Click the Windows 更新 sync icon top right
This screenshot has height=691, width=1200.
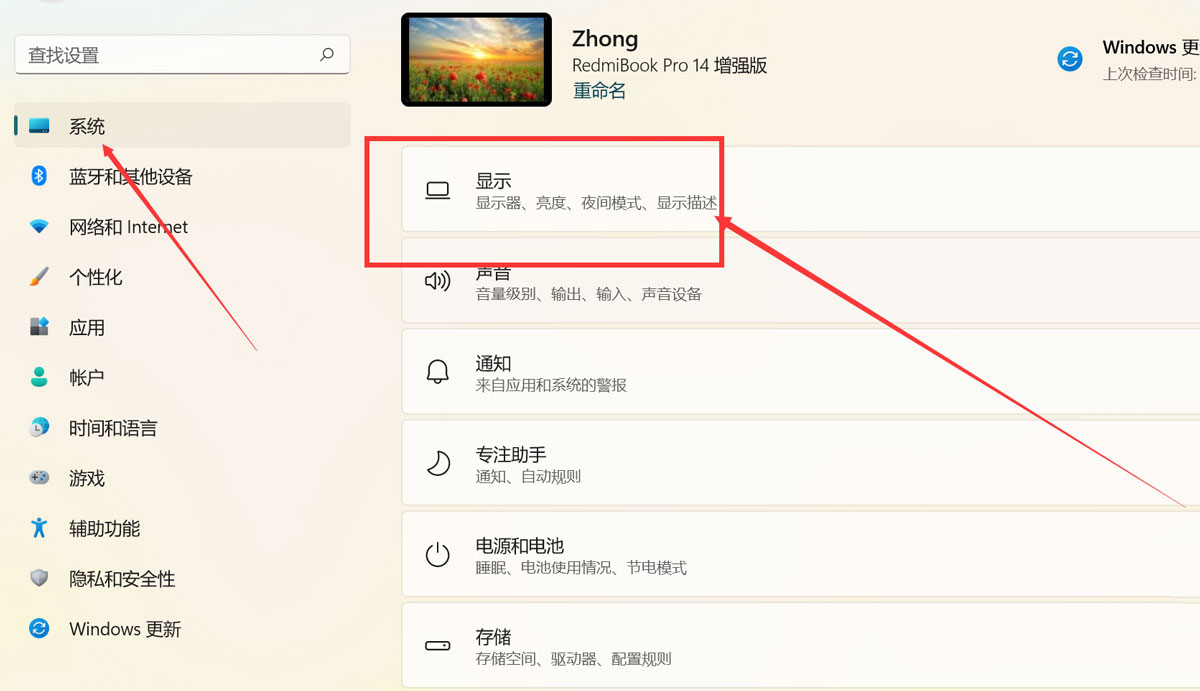click(1069, 59)
